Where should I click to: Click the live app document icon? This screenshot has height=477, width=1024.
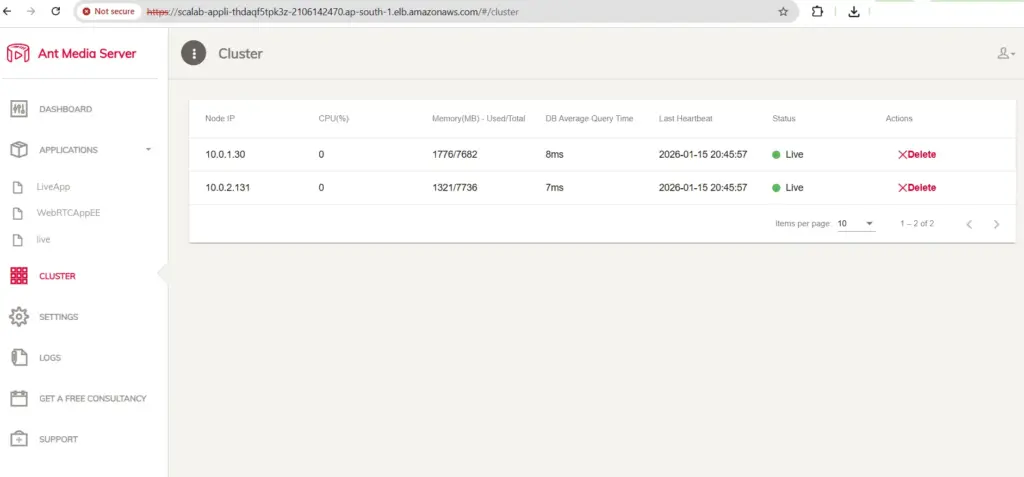click(x=18, y=240)
